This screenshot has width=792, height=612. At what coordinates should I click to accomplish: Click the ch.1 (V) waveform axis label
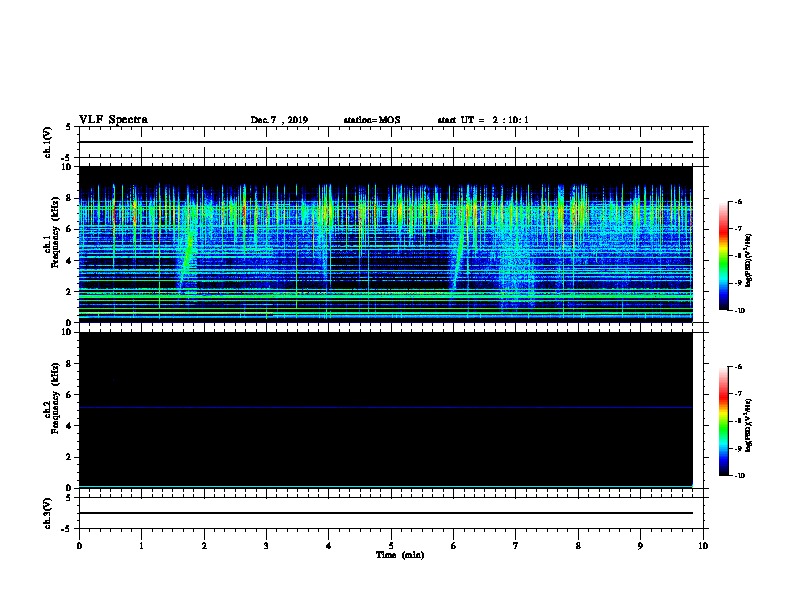48,142
